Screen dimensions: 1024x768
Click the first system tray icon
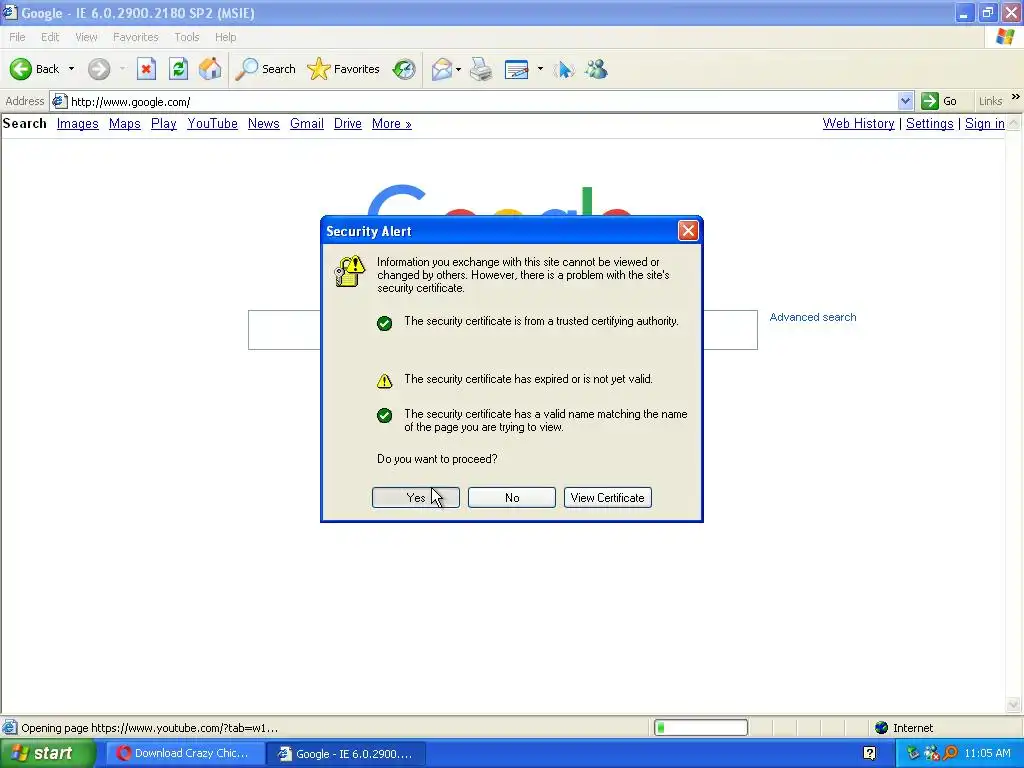pyautogui.click(x=912, y=753)
